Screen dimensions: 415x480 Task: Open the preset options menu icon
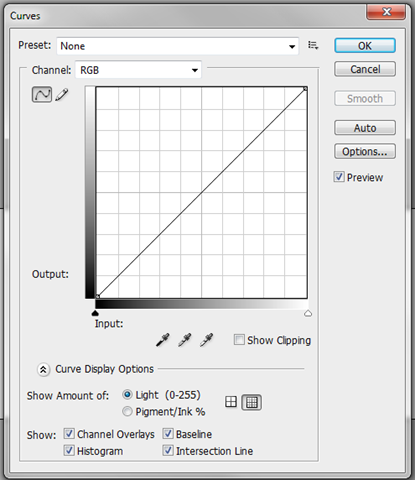click(x=313, y=45)
